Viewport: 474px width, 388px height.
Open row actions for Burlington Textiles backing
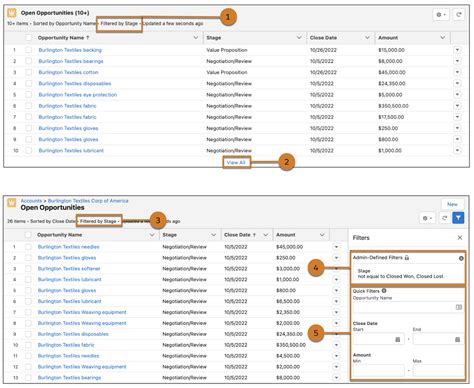(x=457, y=50)
